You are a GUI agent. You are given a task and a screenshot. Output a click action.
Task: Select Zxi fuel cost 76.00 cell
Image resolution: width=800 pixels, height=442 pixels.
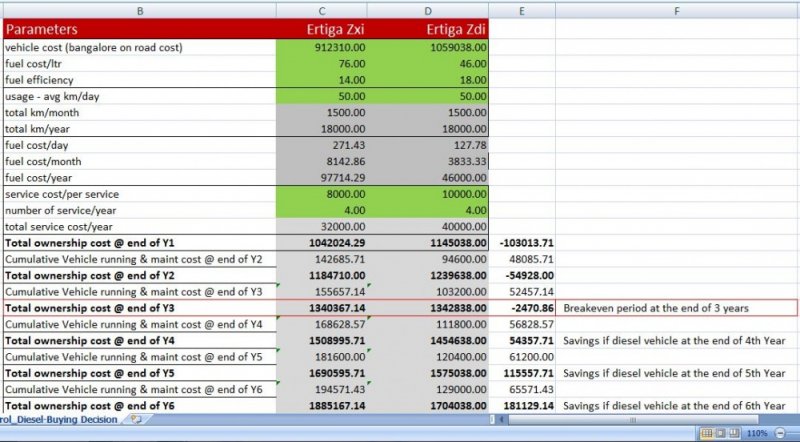coord(321,64)
